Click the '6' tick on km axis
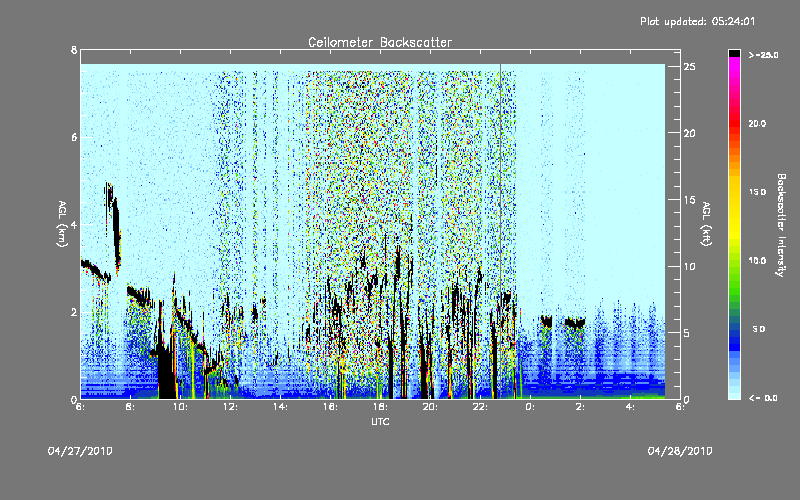 (74, 137)
